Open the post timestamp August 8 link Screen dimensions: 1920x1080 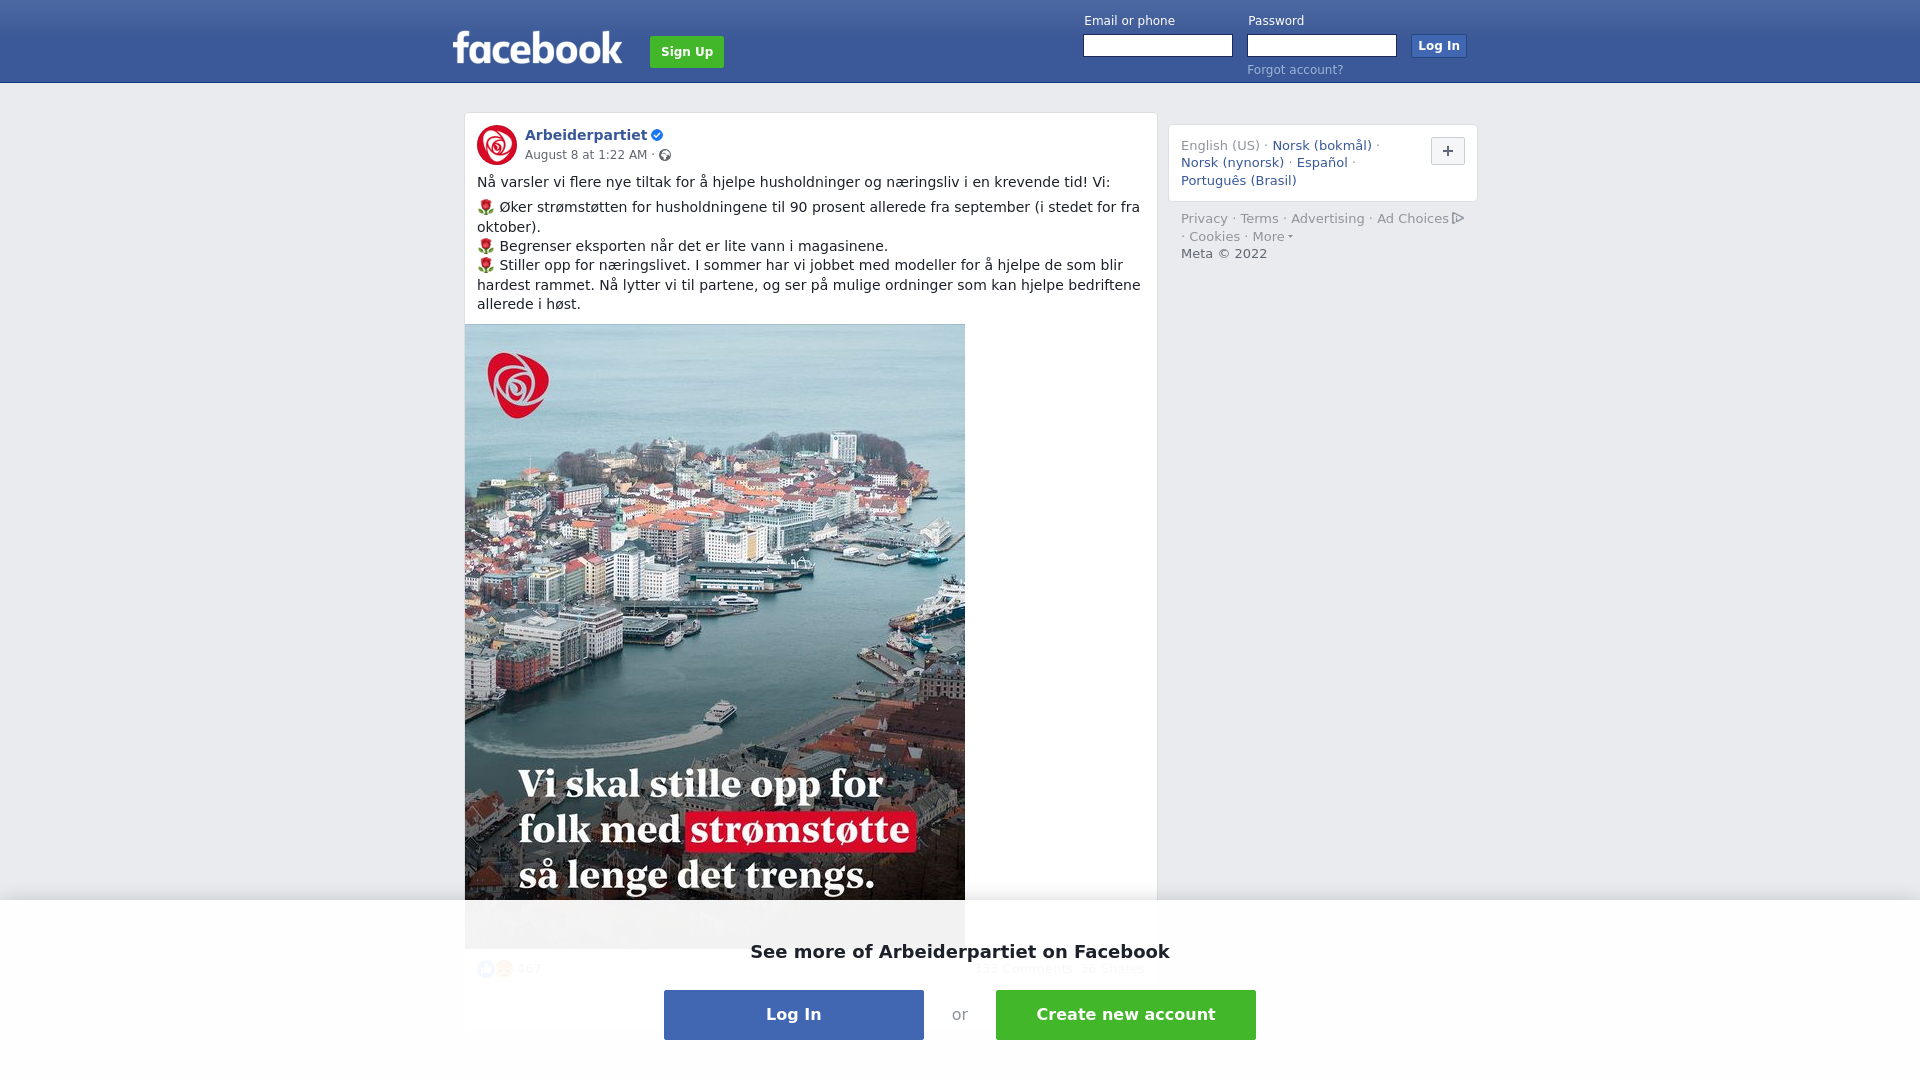586,155
